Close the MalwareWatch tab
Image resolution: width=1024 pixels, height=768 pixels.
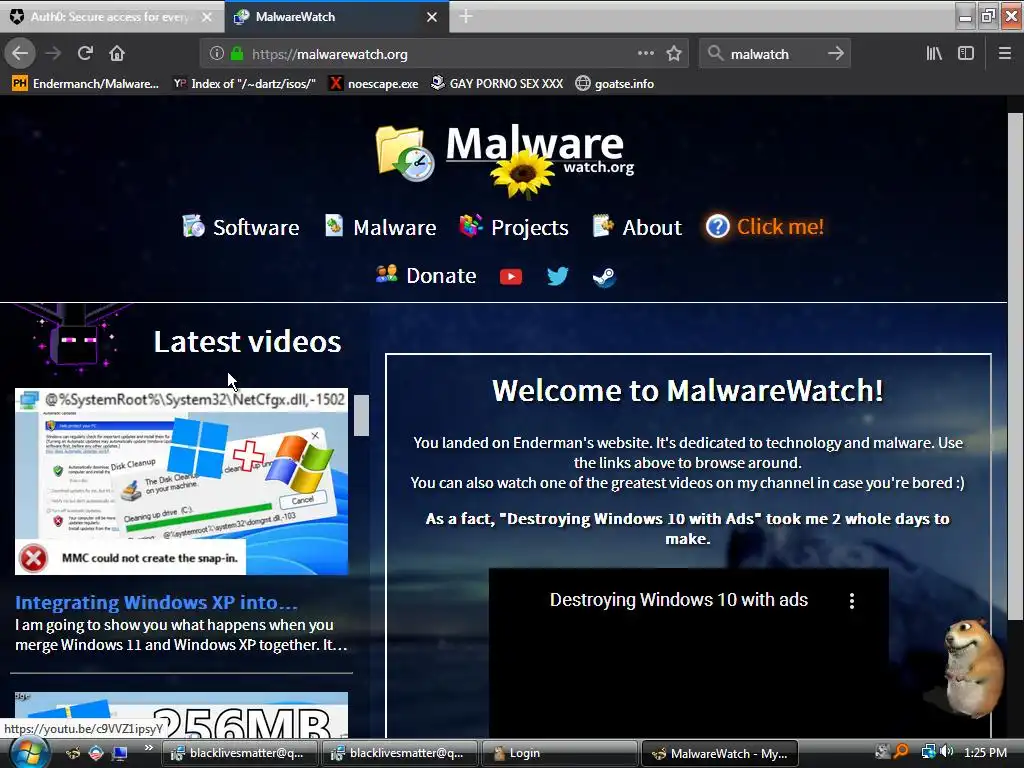click(432, 17)
